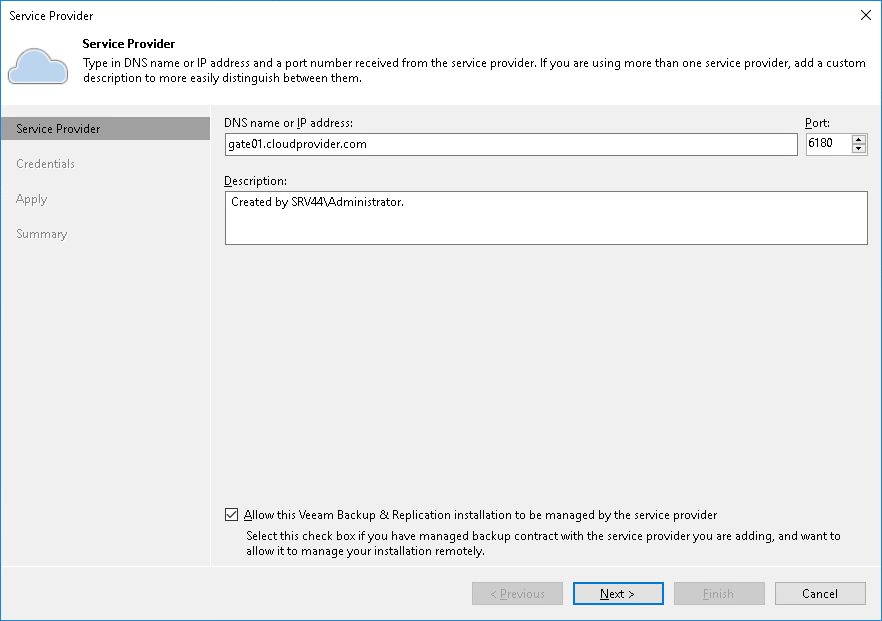Screen dimensions: 882x621
Task: Click the 'Description' field label
Action: pyautogui.click(x=255, y=181)
